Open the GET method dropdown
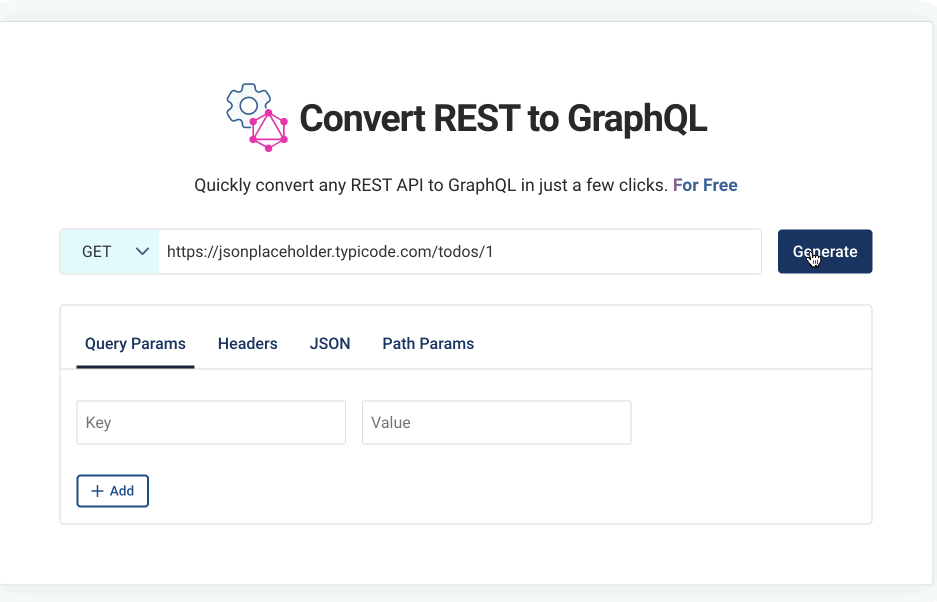 [x=109, y=252]
